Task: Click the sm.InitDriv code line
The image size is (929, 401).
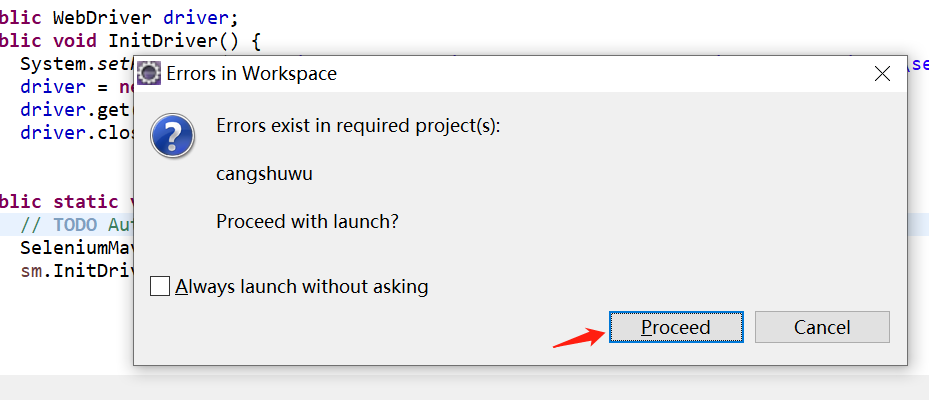Action: pos(75,271)
